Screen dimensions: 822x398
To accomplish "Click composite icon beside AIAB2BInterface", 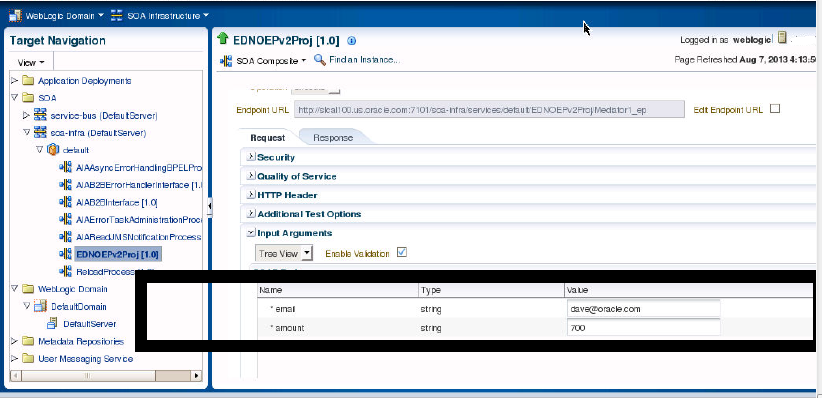I will (66, 202).
